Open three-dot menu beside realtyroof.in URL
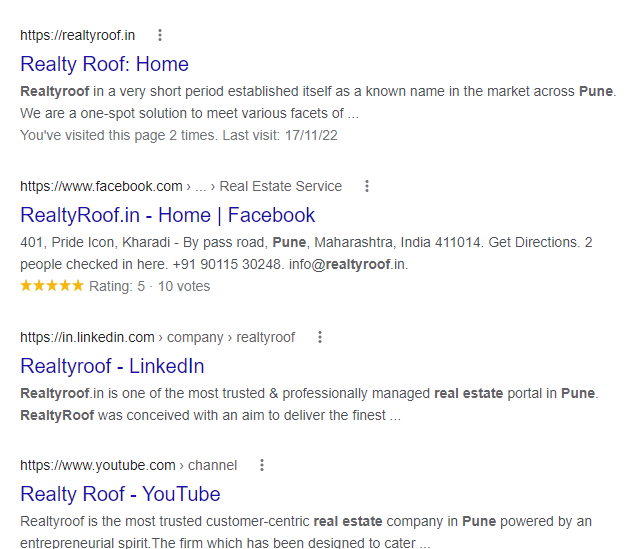627x549 pixels. tap(160, 35)
